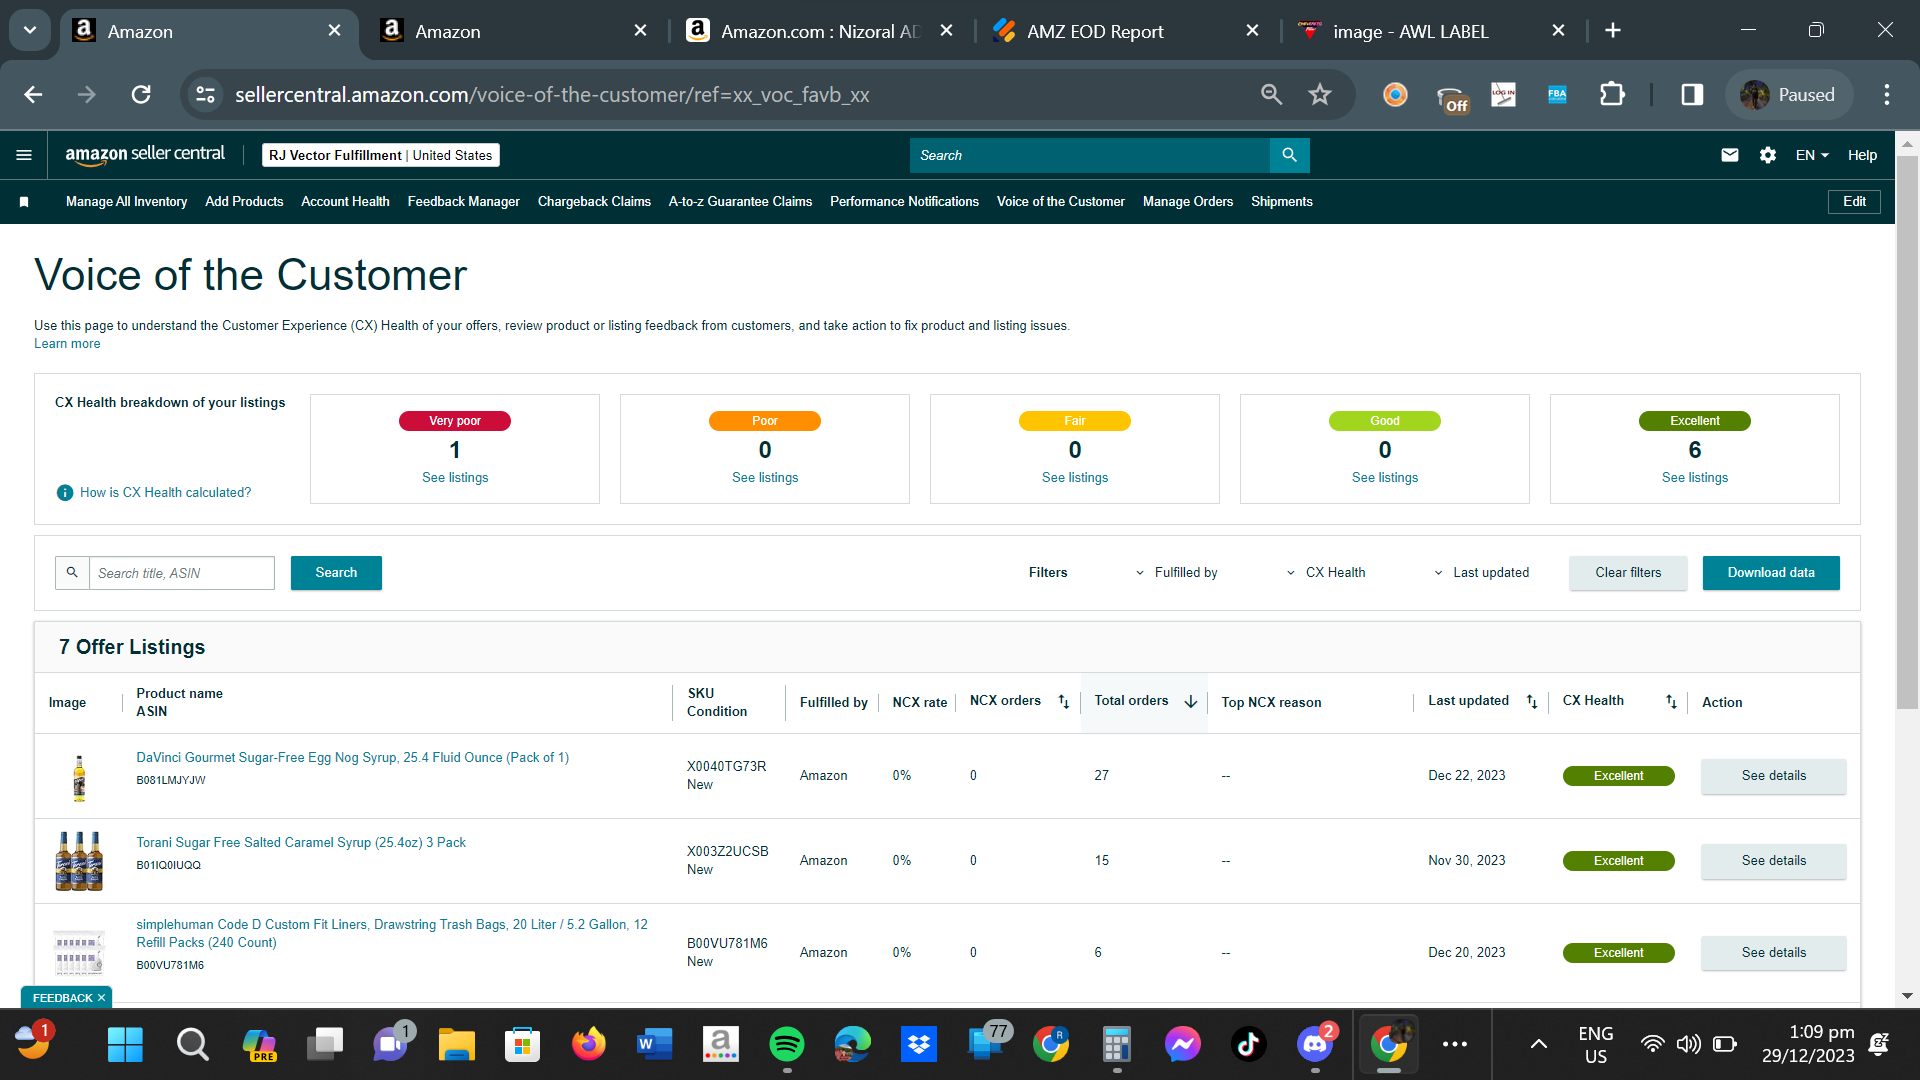
Task: Open the settings gear icon in Seller Central
Action: (x=1768, y=155)
